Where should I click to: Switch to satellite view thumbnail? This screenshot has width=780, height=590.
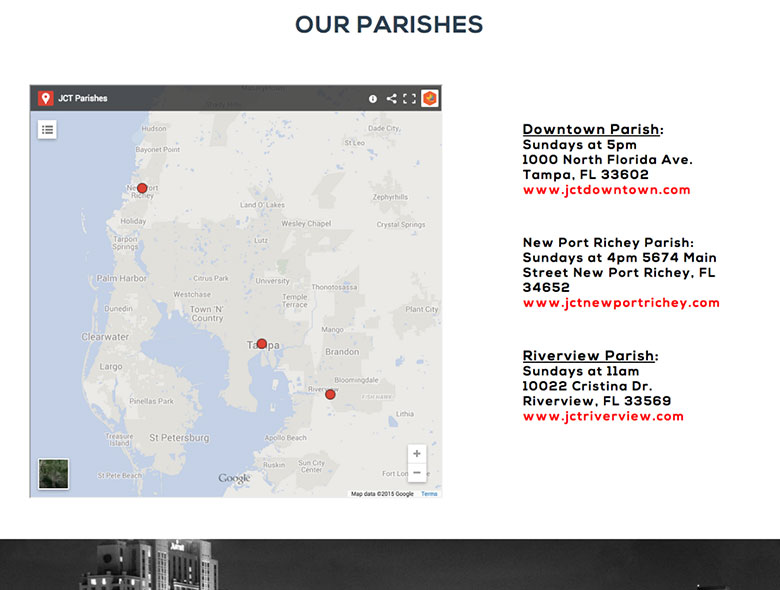tap(53, 474)
